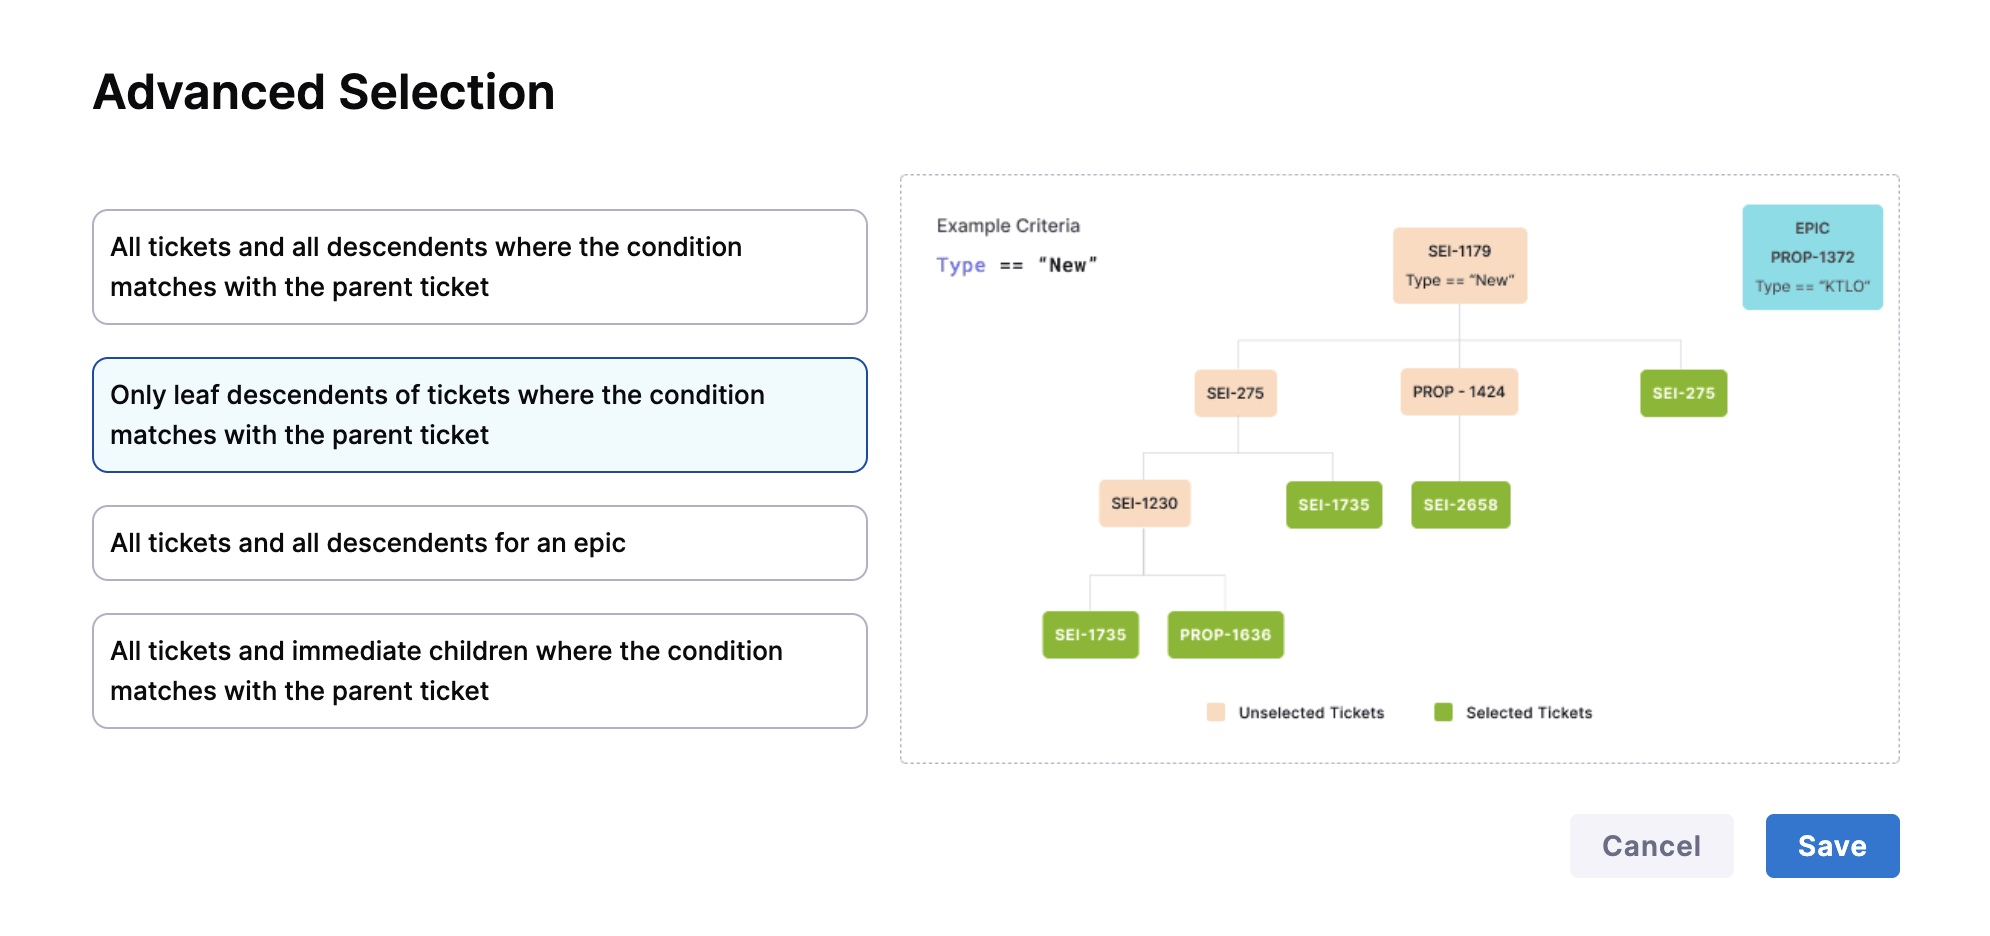The width and height of the screenshot is (1990, 936).
Task: Choose "Only leaf descendents" option
Action: [479, 415]
